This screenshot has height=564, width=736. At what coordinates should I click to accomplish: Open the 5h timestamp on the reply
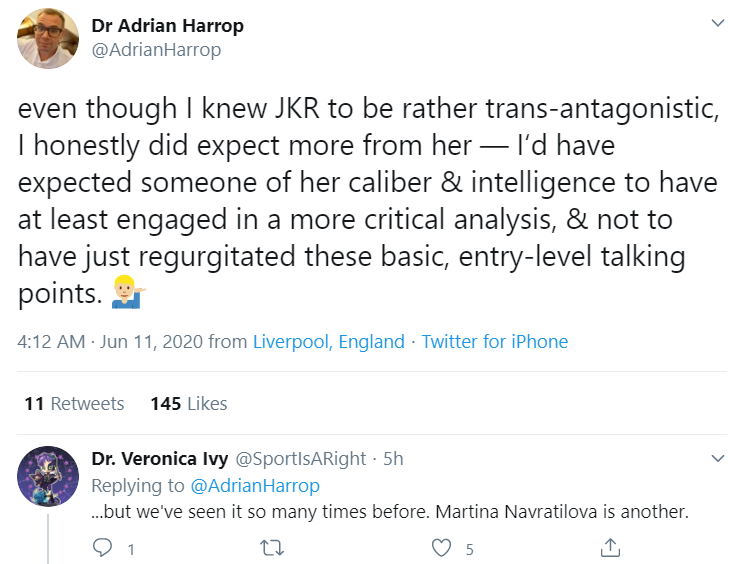393,459
